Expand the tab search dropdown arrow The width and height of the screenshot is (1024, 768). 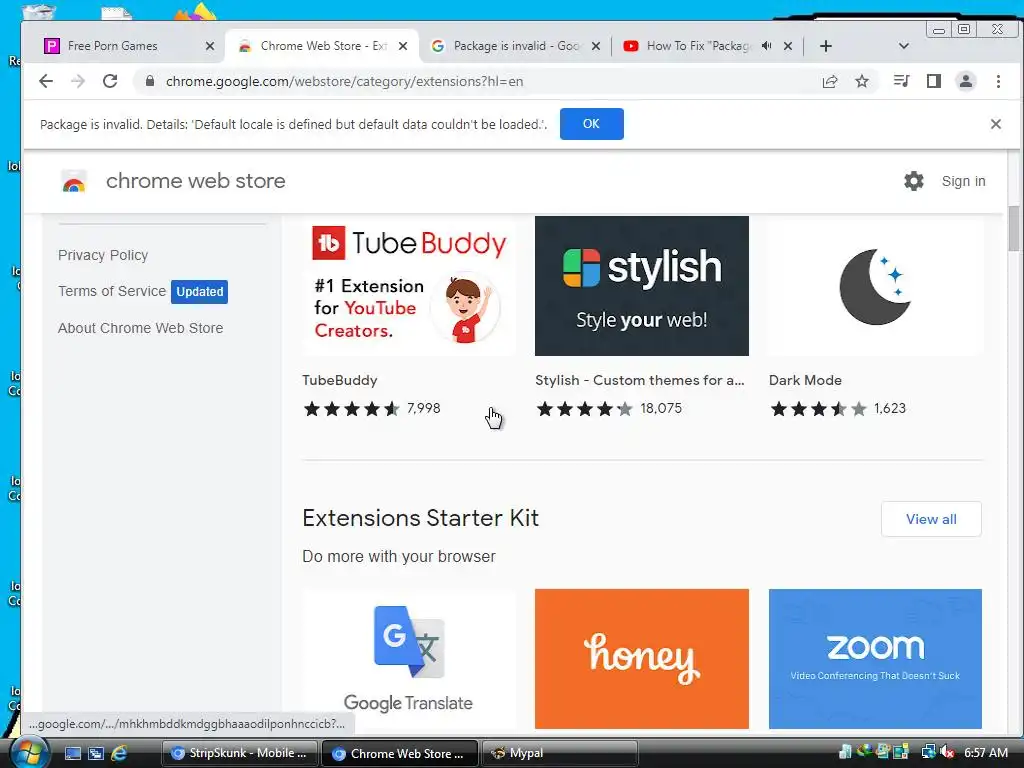(x=904, y=46)
